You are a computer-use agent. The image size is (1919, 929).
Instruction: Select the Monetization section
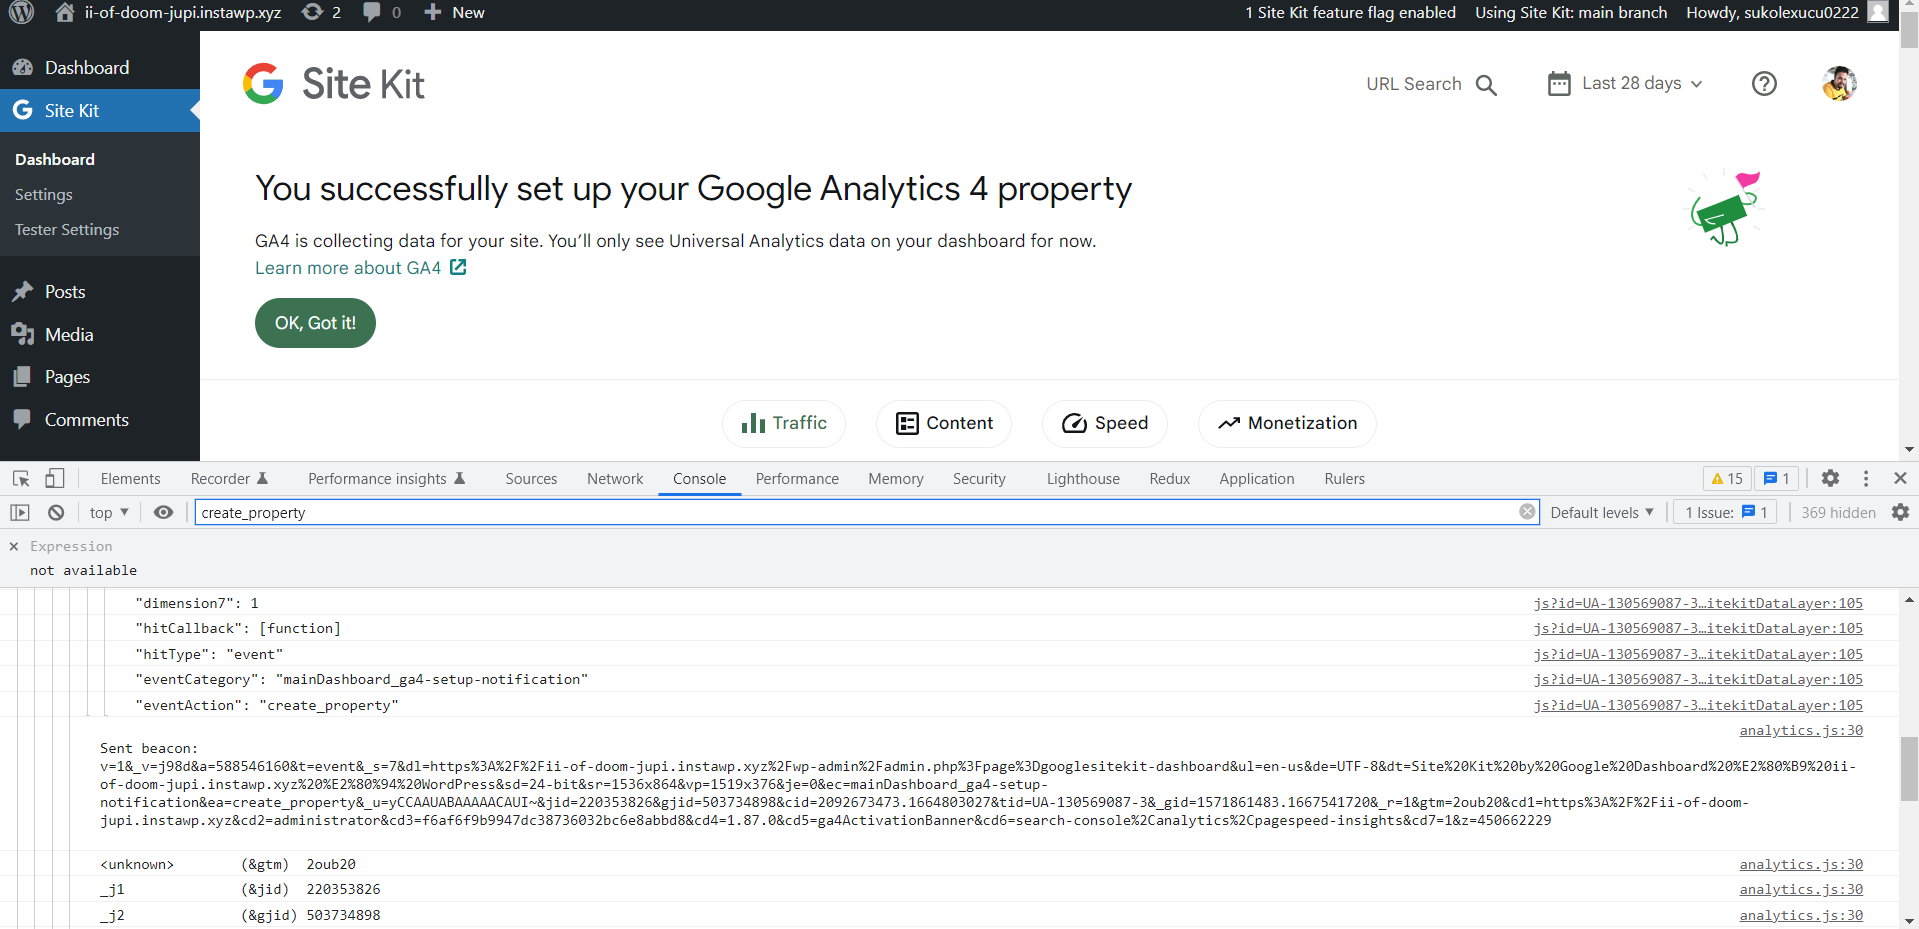(1286, 423)
